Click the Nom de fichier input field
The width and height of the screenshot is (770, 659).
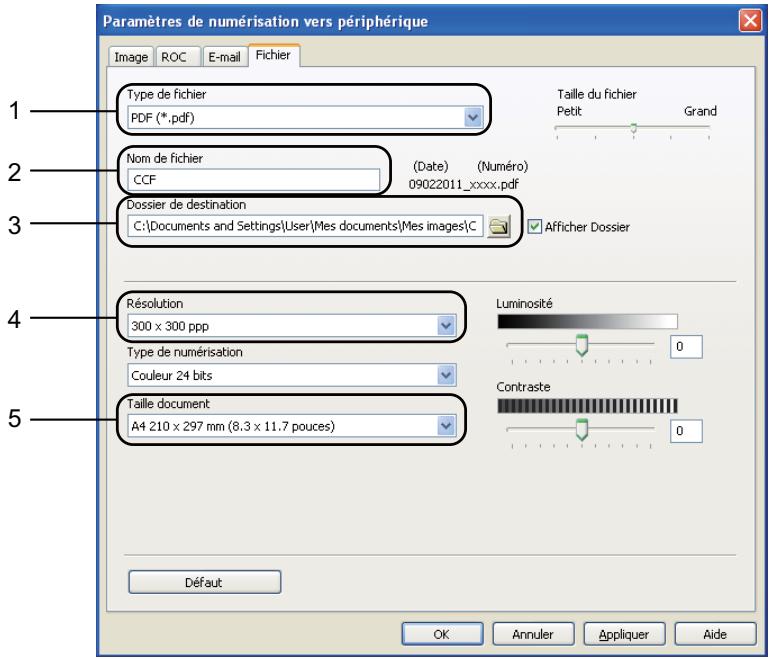point(253,180)
